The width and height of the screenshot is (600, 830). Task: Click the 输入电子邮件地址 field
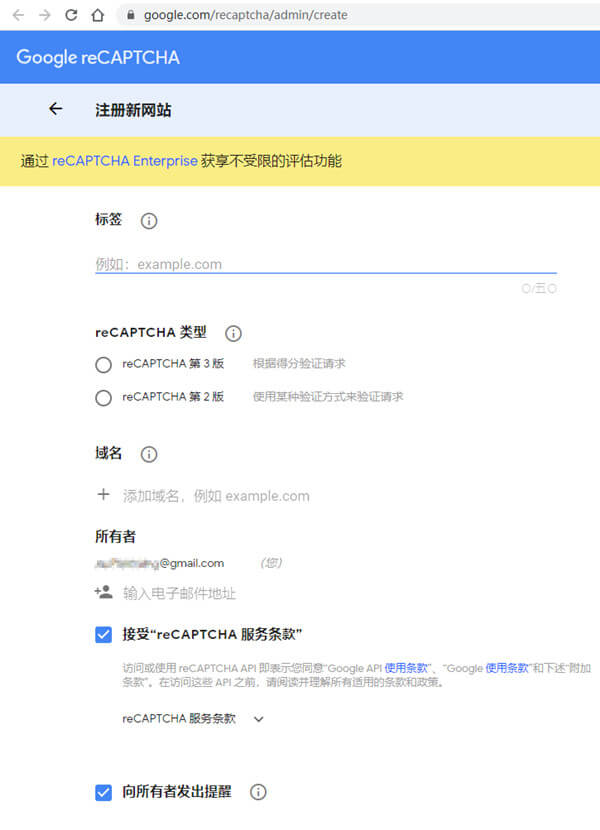[x=179, y=593]
